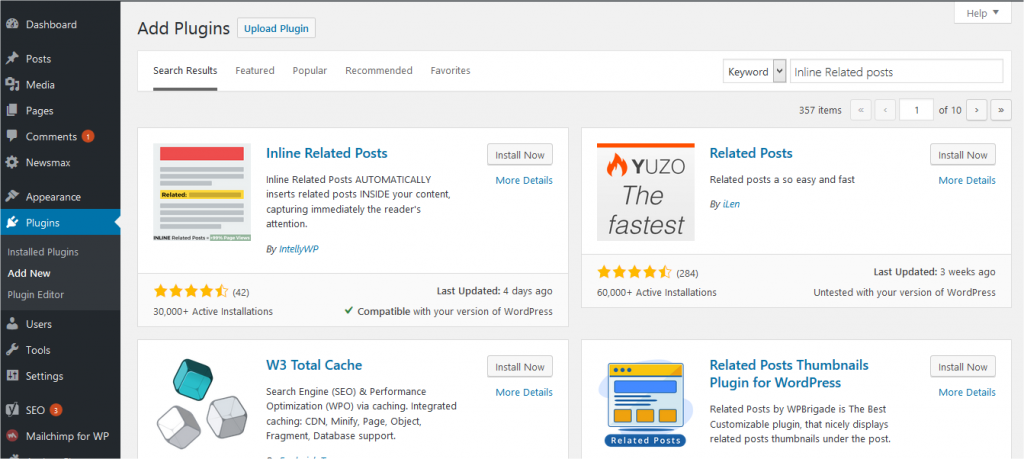Image resolution: width=1024 pixels, height=459 pixels.
Task: Install the W3 Total Cache plugin
Action: point(520,367)
